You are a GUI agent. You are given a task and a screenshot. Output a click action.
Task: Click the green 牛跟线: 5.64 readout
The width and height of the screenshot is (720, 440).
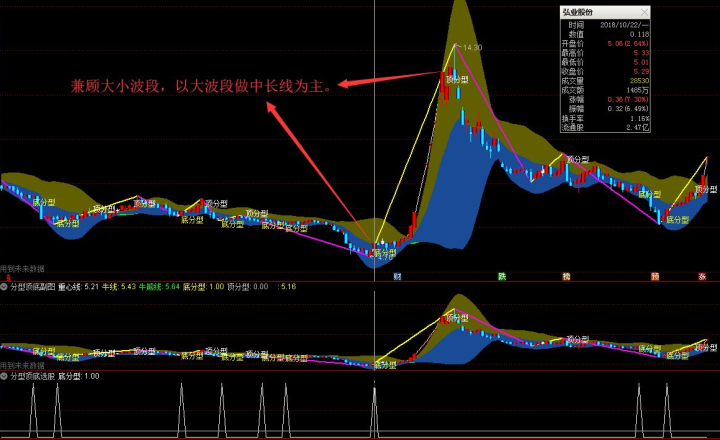pos(159,287)
